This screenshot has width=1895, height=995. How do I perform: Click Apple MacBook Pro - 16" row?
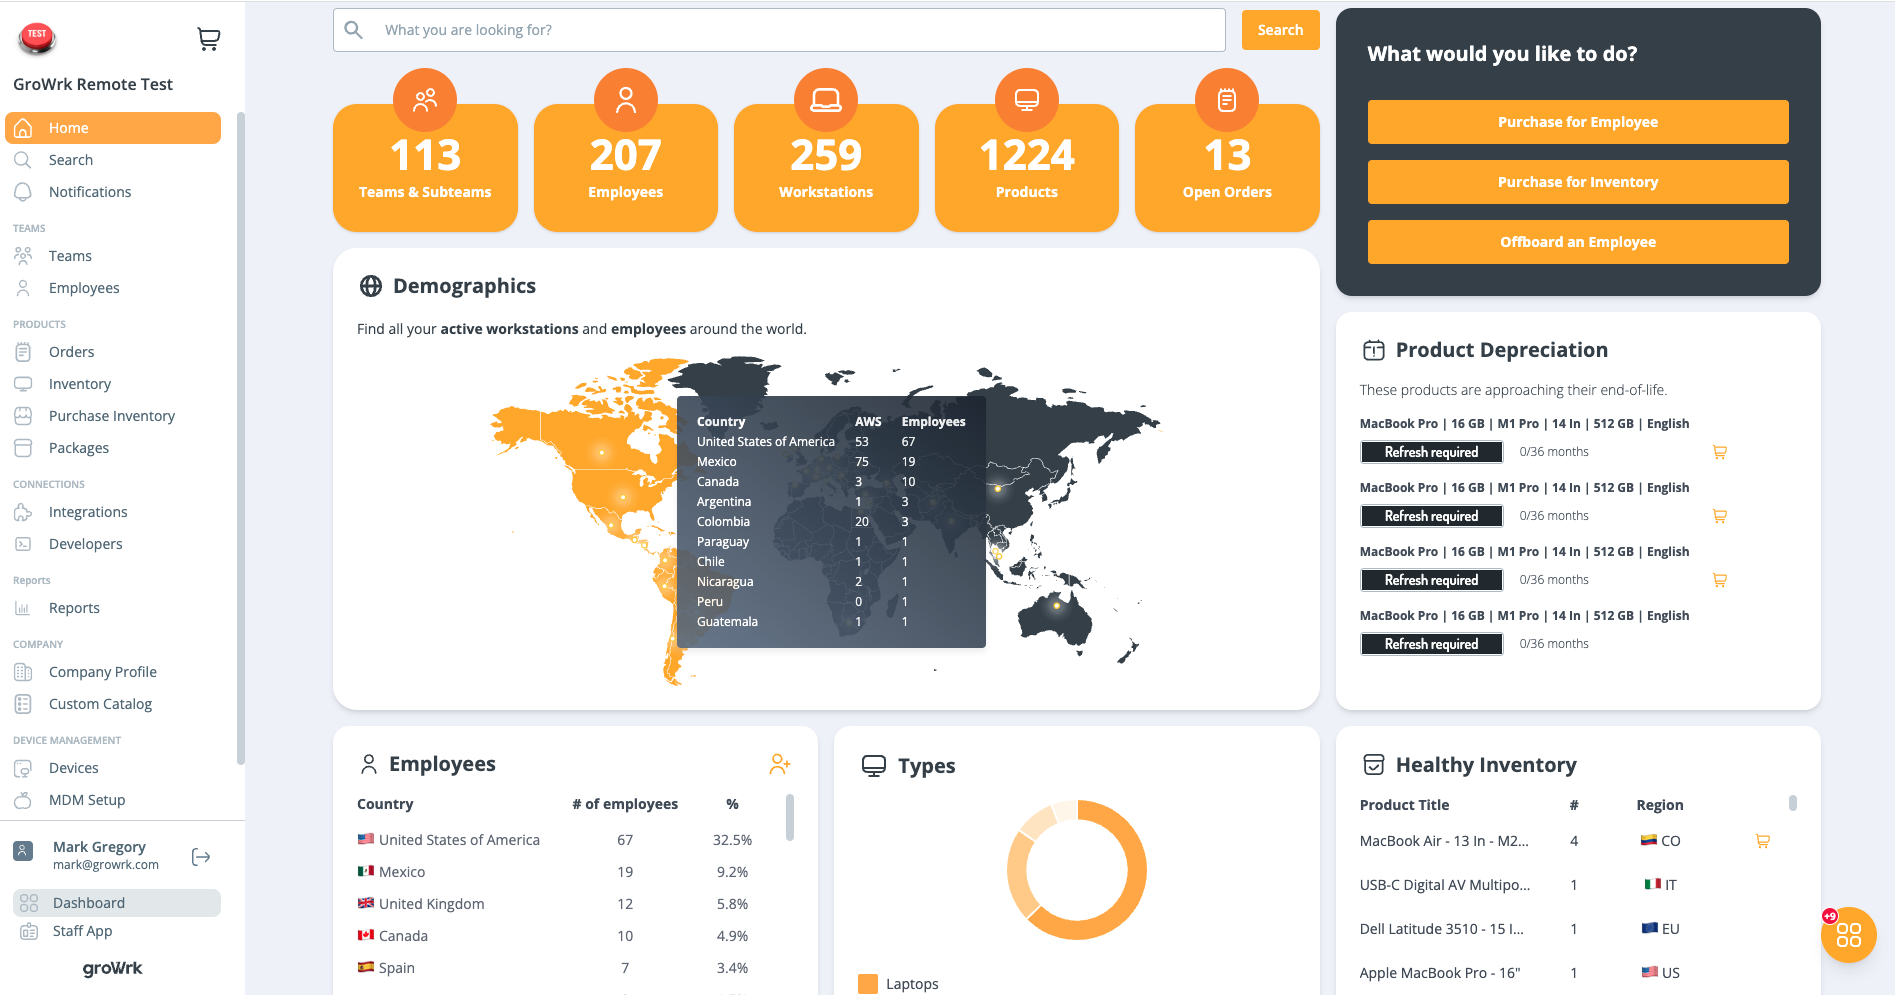(x=1565, y=973)
